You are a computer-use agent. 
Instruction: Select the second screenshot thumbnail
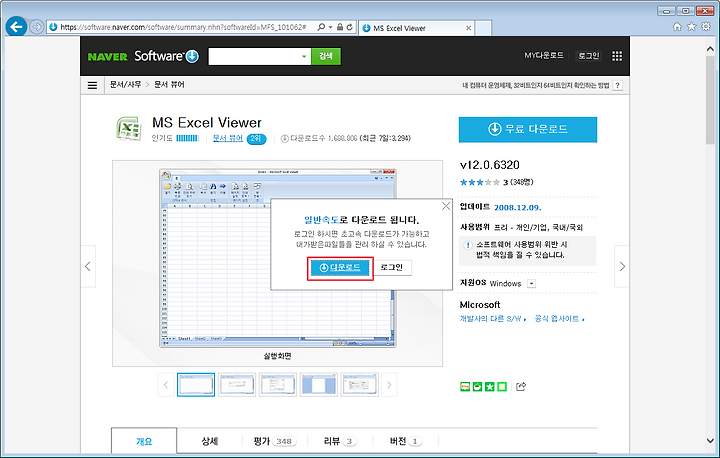point(237,384)
